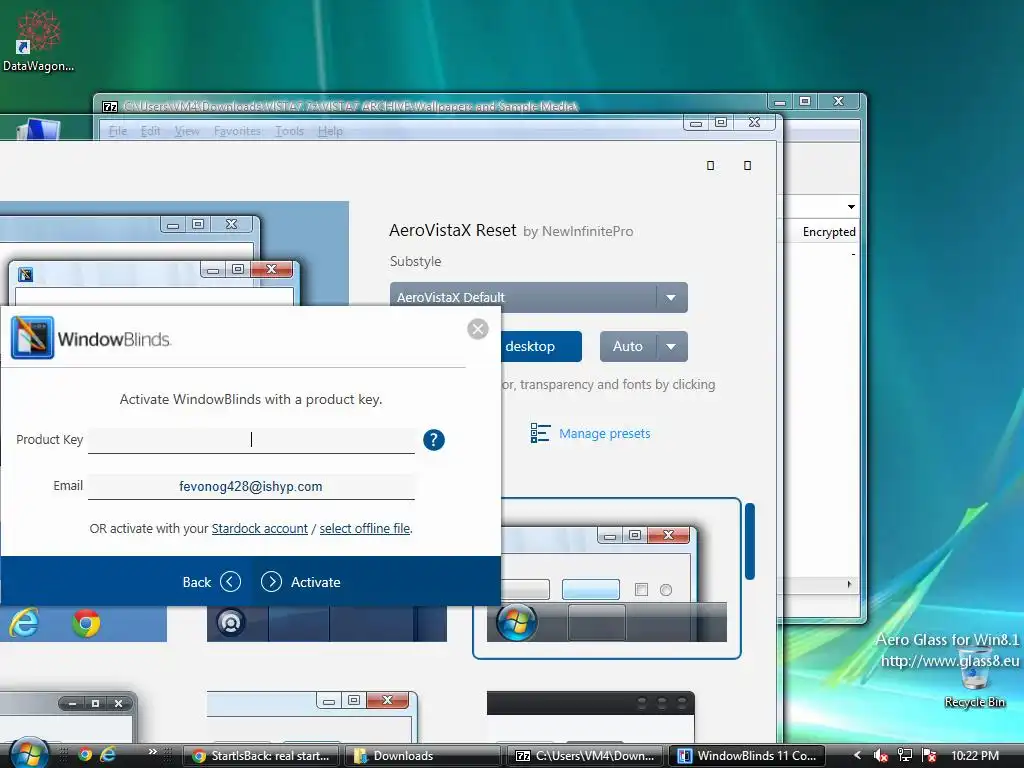The image size is (1024, 768).
Task: Click the muted volume tray icon
Action: pyautogui.click(x=880, y=756)
